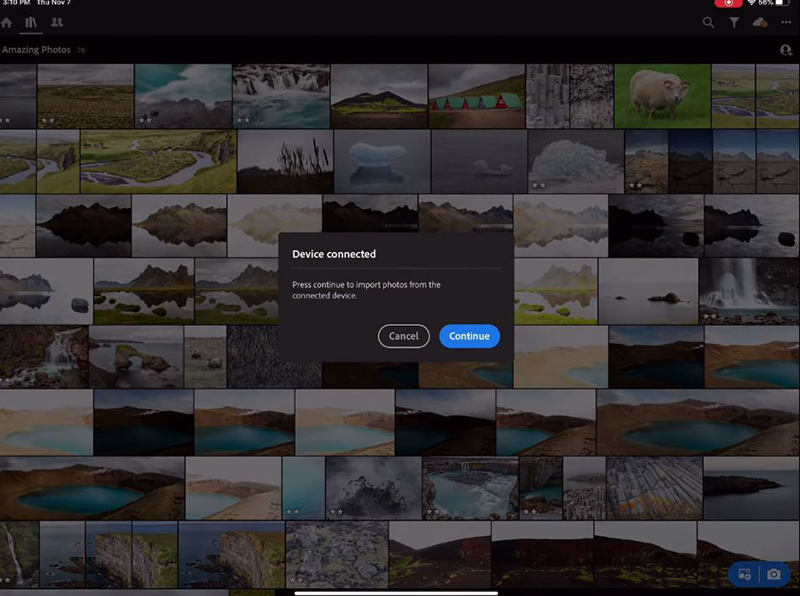Tap the screen recording indicator in status bar
The height and width of the screenshot is (596, 800).
(x=728, y=3)
